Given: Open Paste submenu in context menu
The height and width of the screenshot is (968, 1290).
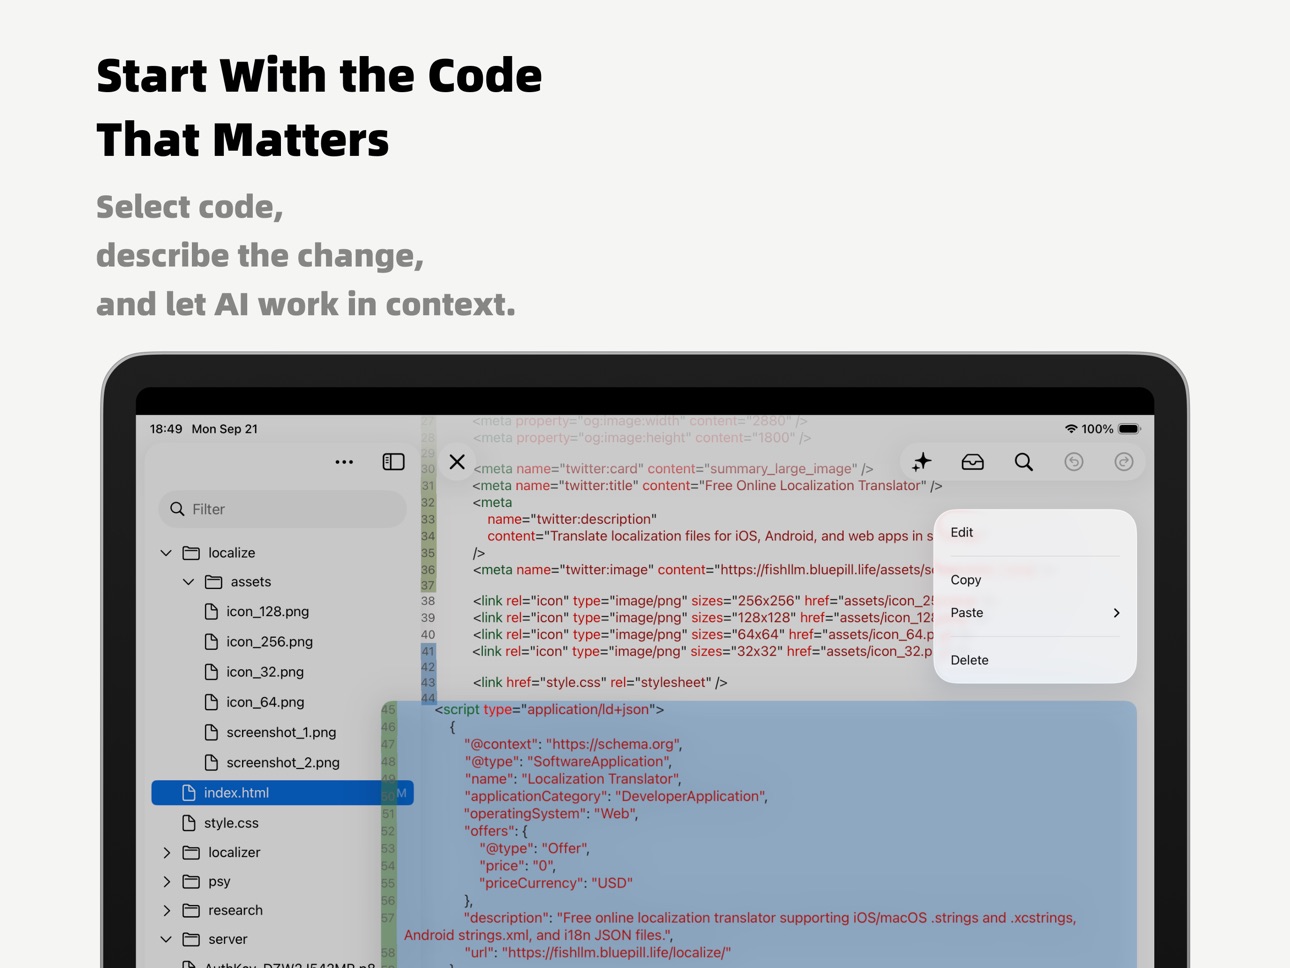Looking at the screenshot, I should (1035, 613).
